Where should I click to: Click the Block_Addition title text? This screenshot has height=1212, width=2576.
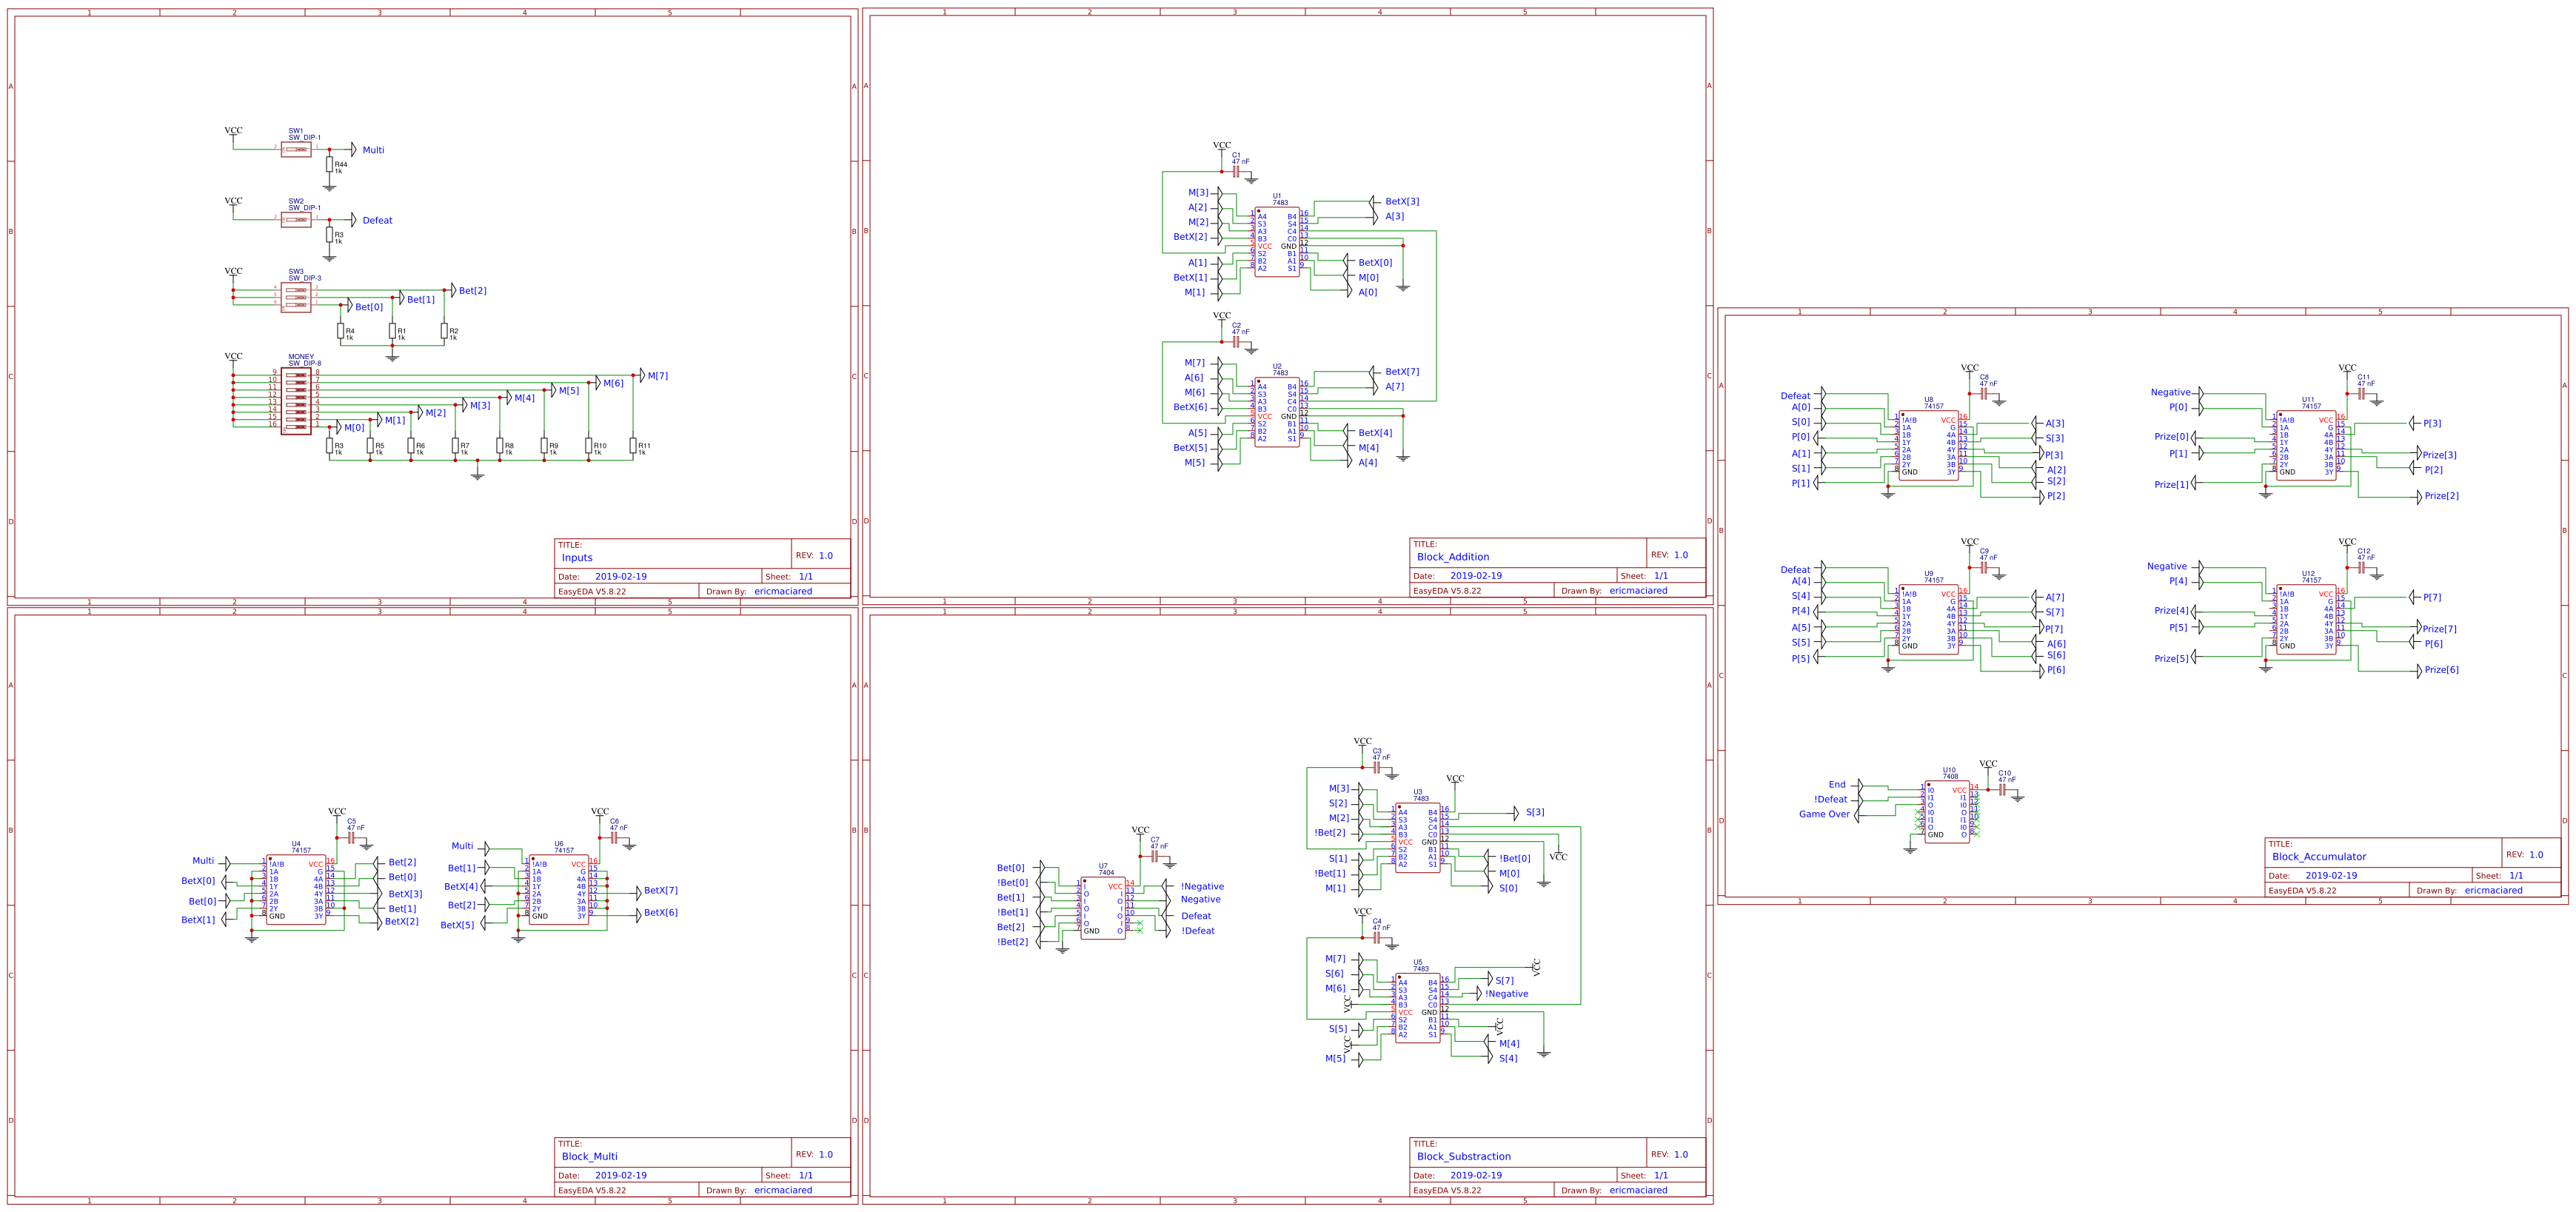(x=1453, y=557)
